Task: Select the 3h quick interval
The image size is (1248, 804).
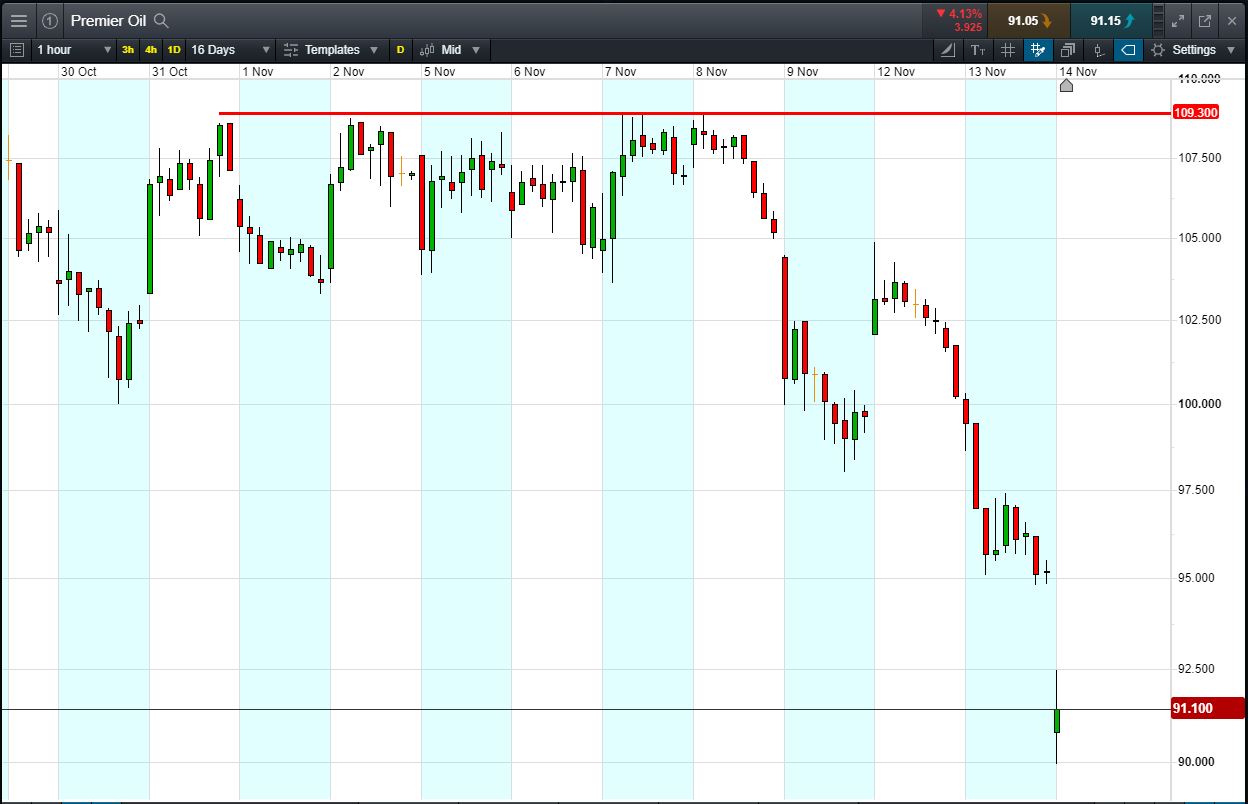Action: [128, 49]
